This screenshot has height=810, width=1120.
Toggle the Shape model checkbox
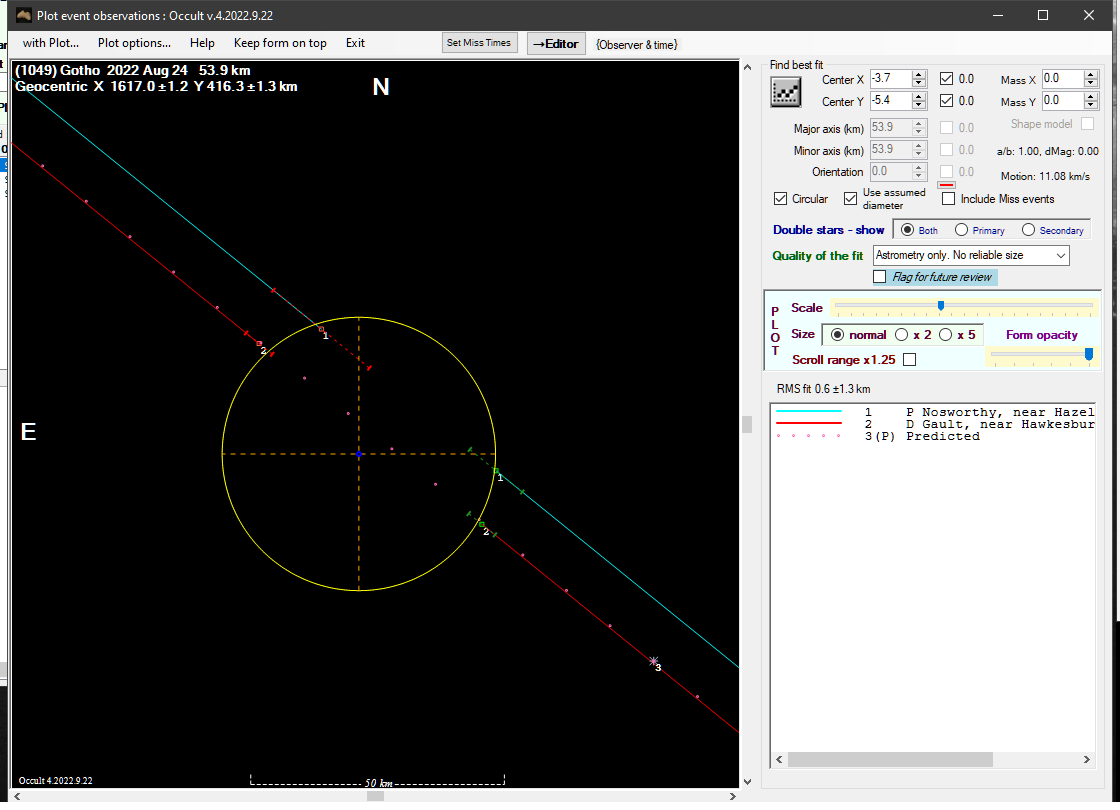click(x=1088, y=124)
